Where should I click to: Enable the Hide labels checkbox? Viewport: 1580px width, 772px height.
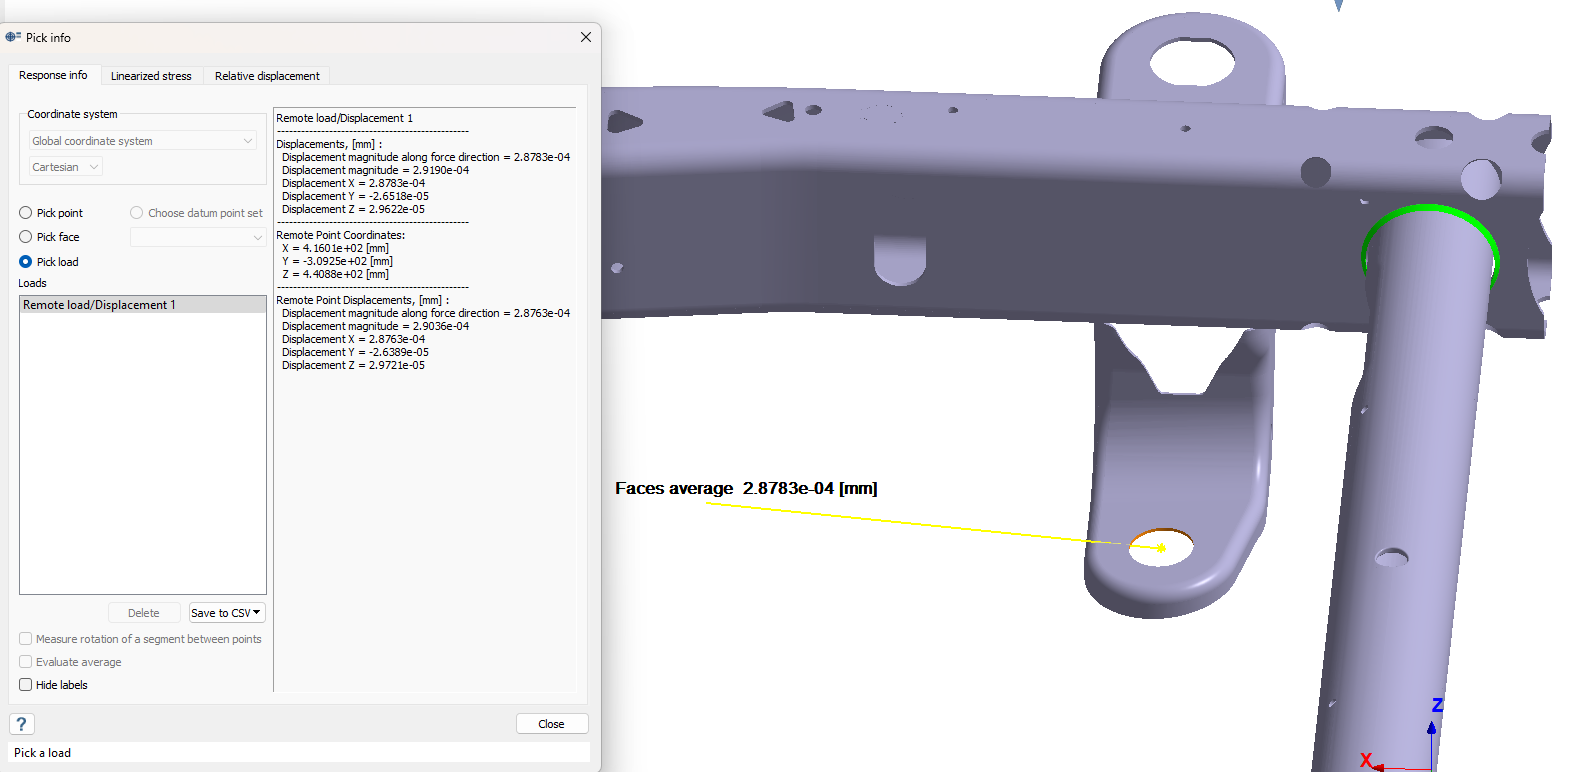(x=26, y=685)
